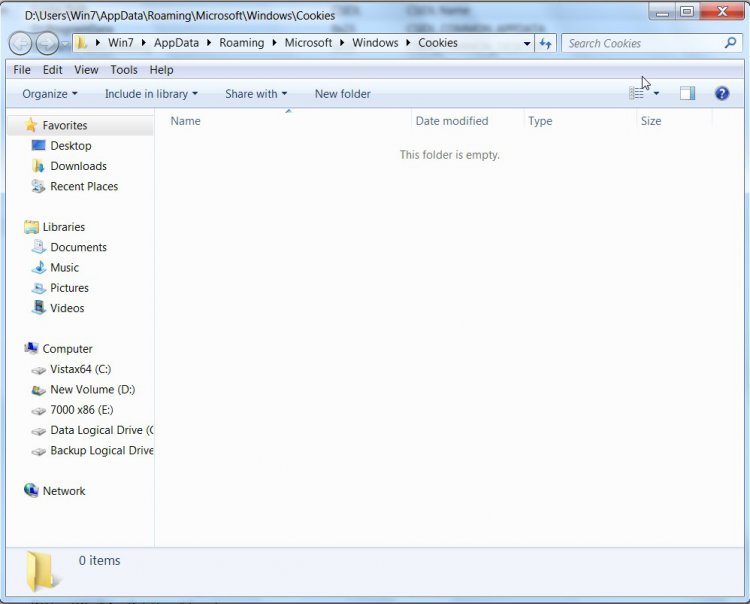Open the Help menu
The image size is (750, 604).
click(161, 70)
